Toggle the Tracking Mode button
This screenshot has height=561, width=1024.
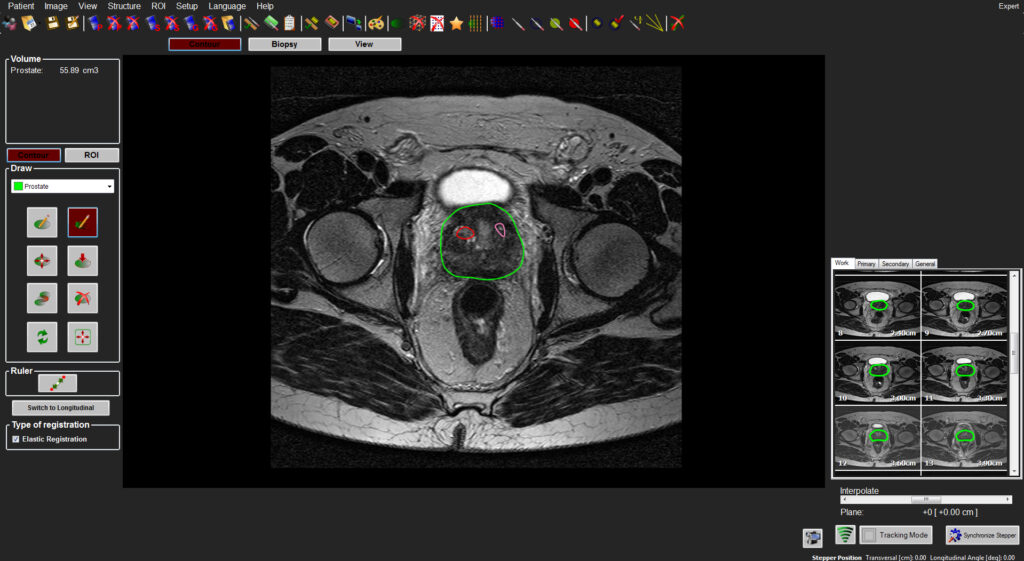(896, 535)
